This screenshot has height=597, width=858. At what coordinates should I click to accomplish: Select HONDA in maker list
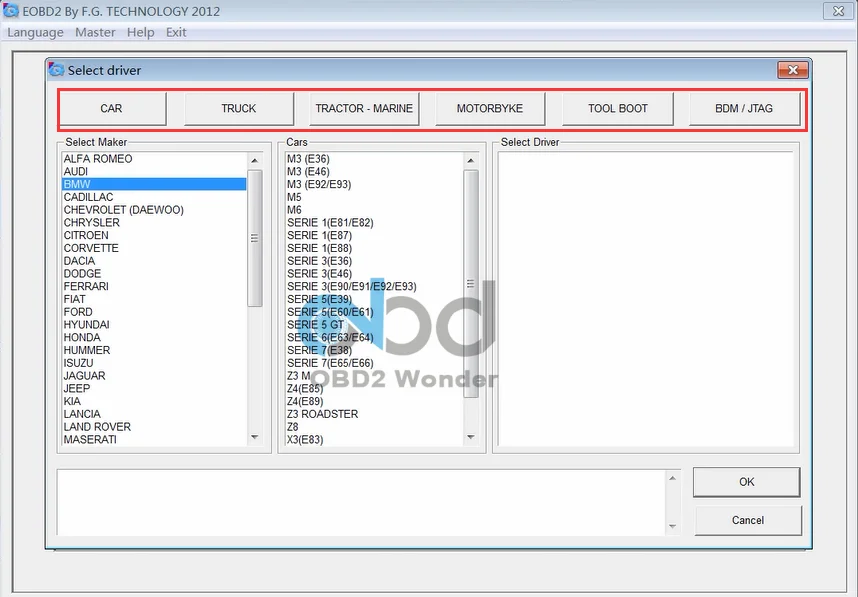pos(154,338)
